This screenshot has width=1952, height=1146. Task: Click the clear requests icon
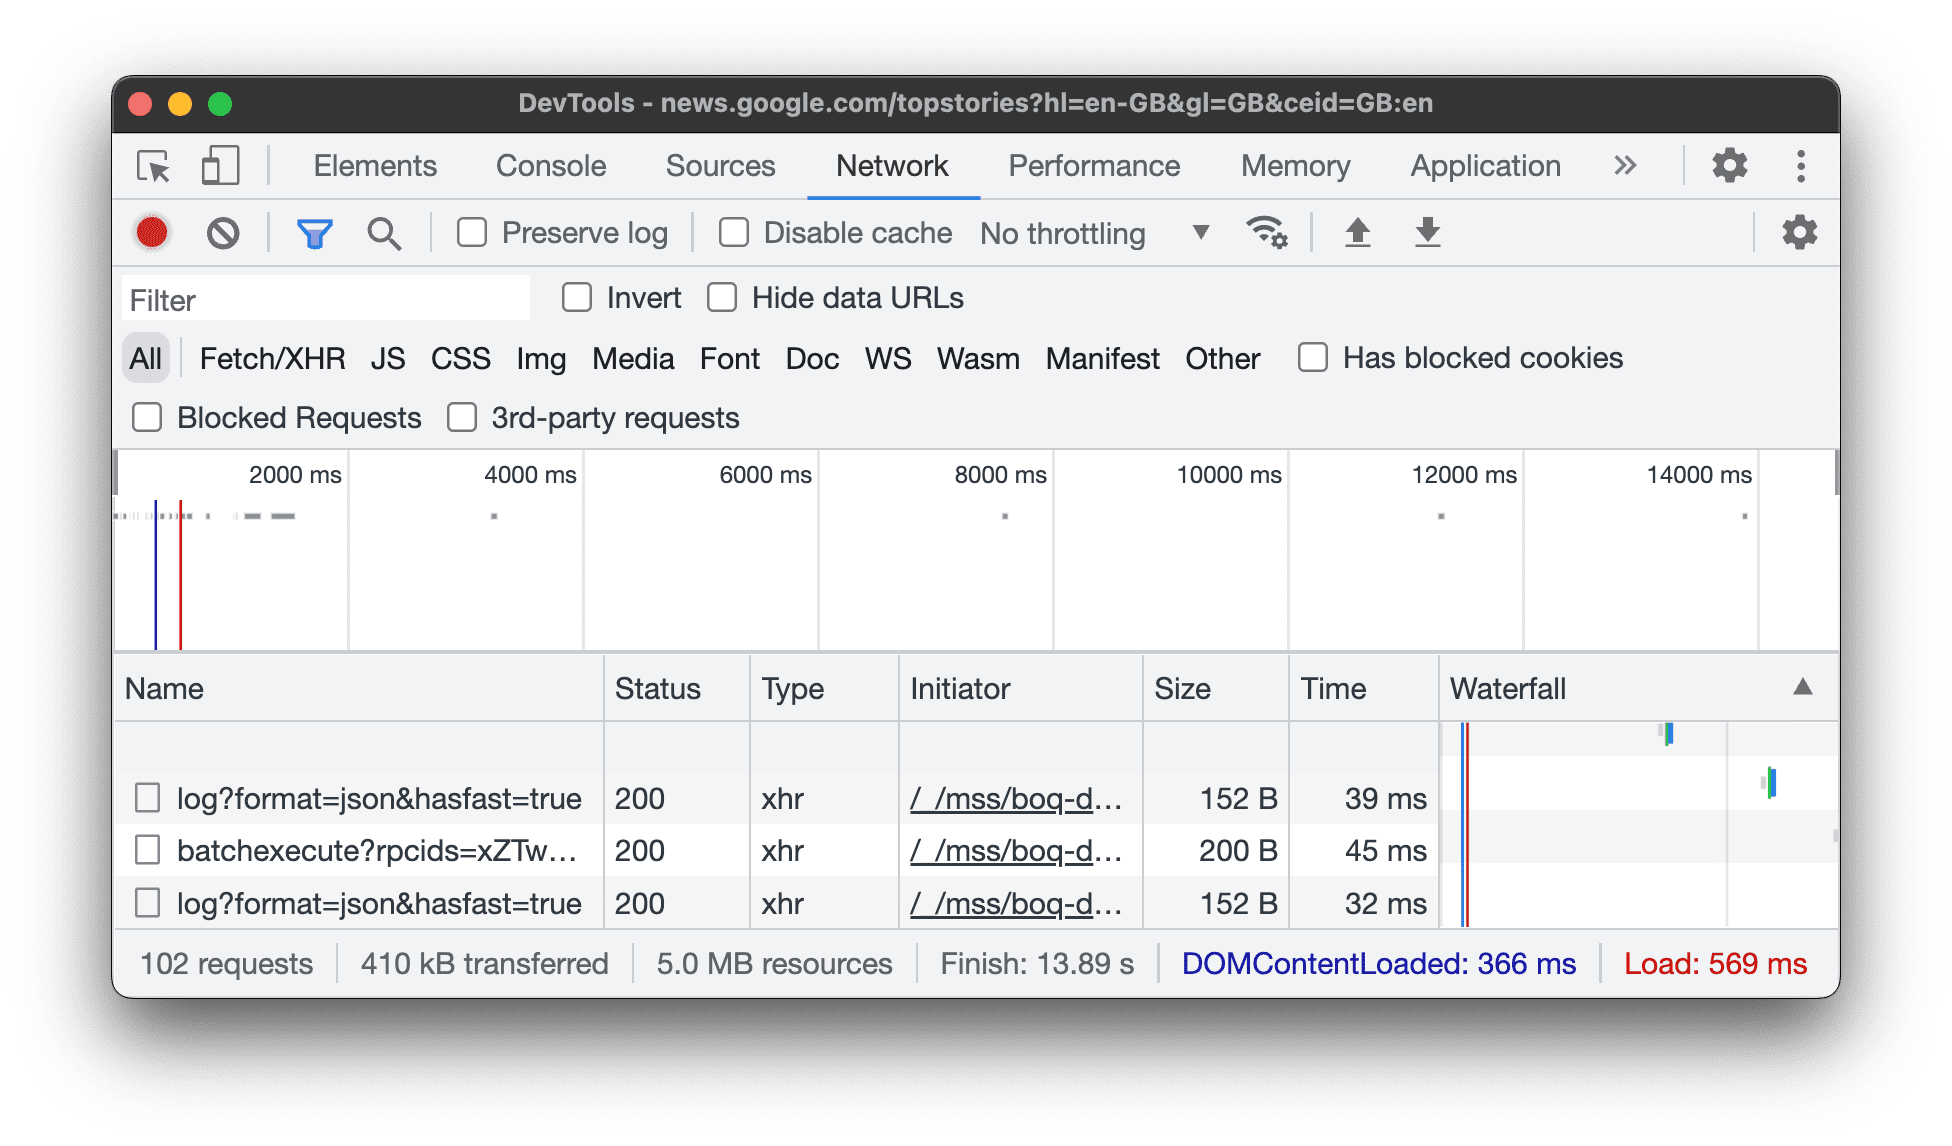click(220, 231)
